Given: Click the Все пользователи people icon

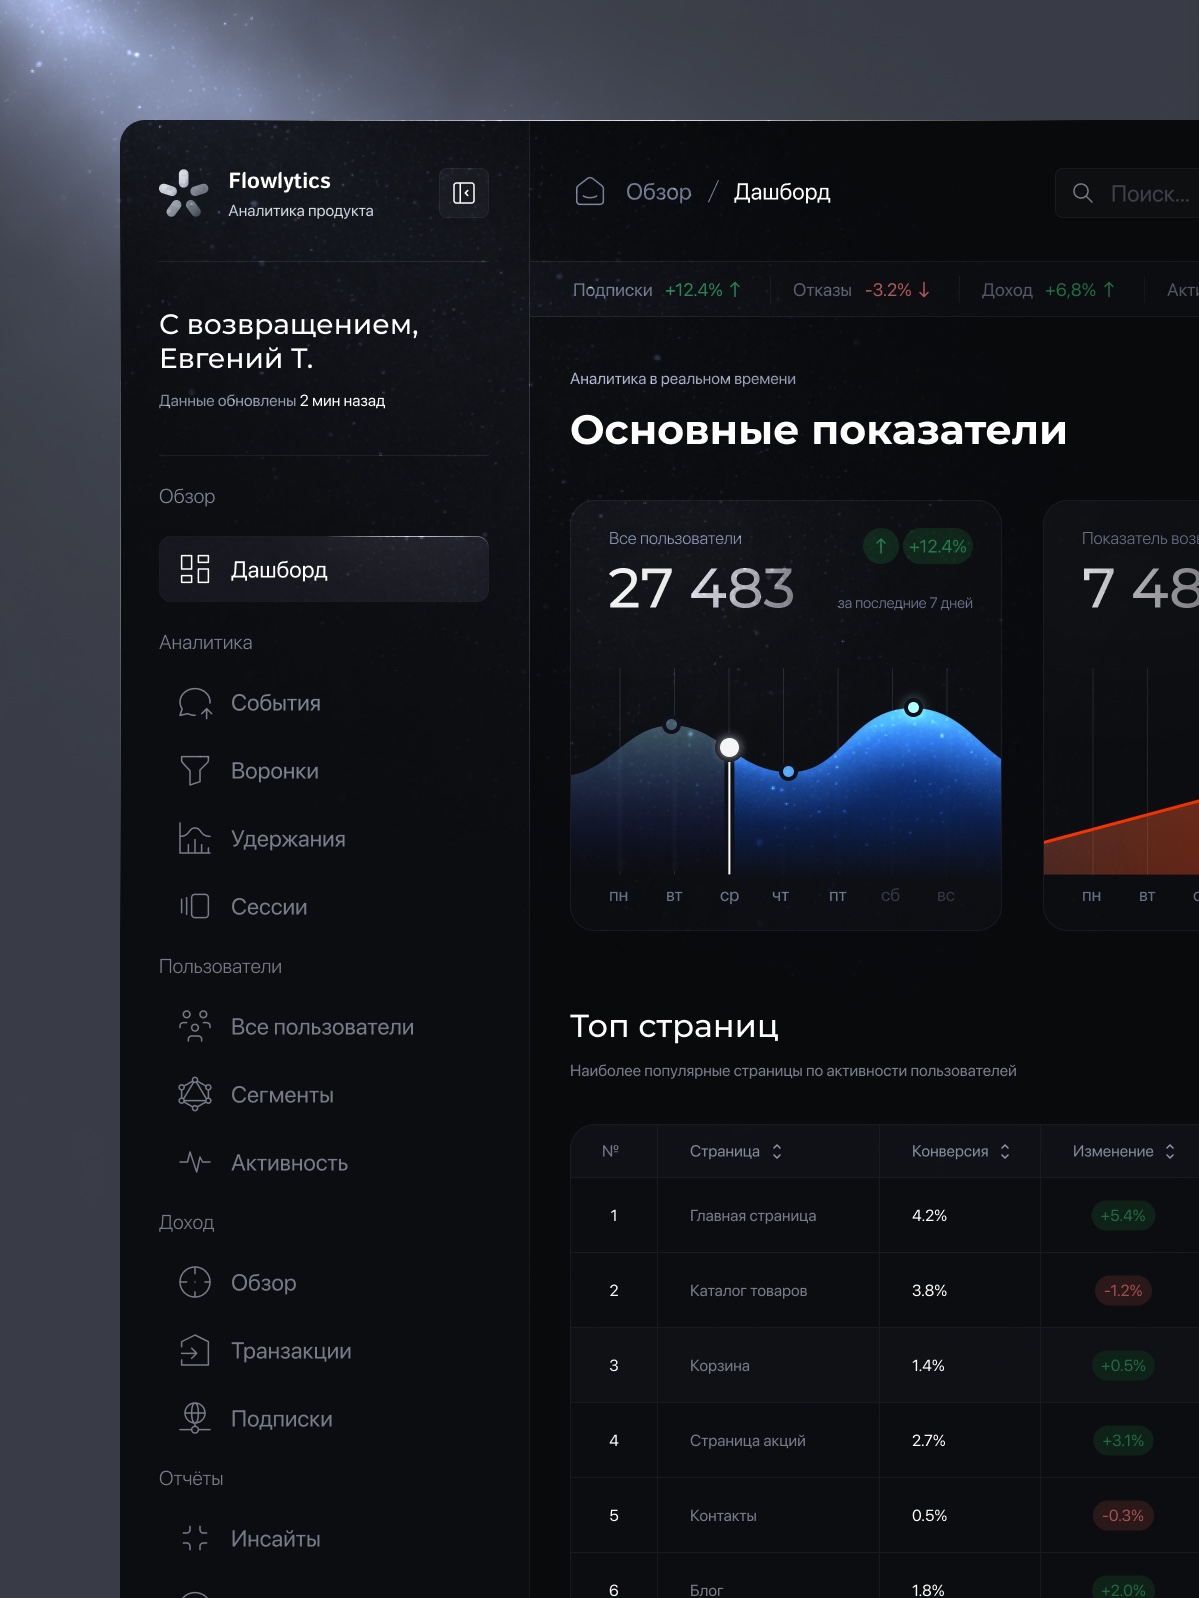Looking at the screenshot, I should [x=195, y=1027].
